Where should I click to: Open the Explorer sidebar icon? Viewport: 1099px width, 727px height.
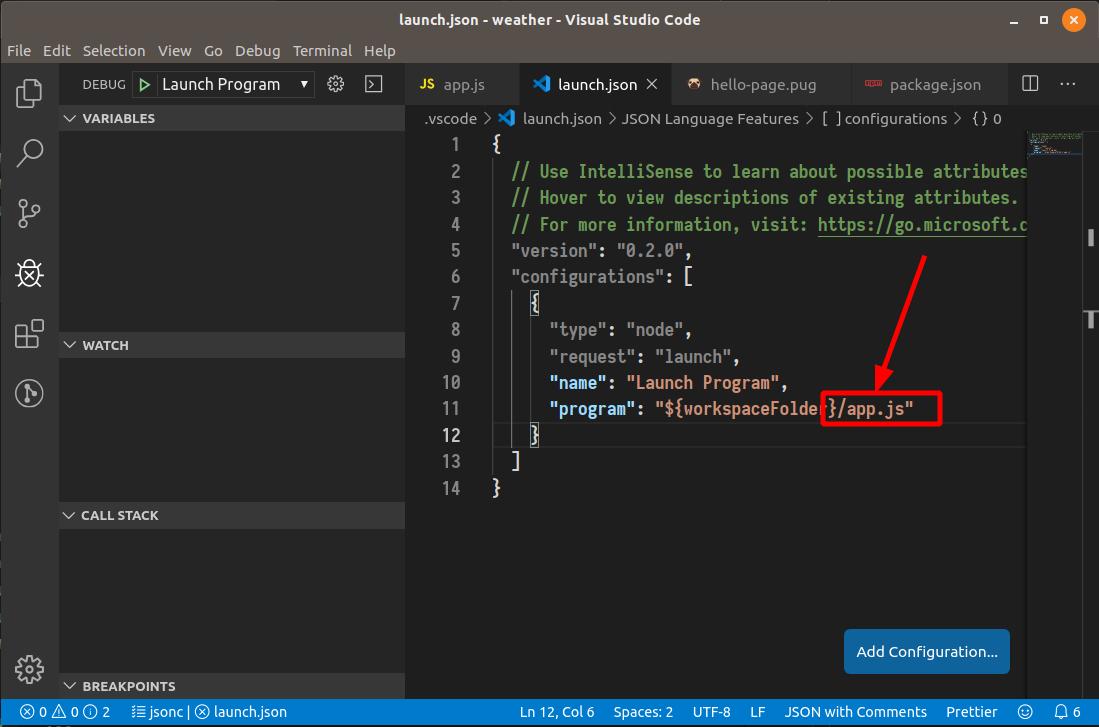point(29,92)
